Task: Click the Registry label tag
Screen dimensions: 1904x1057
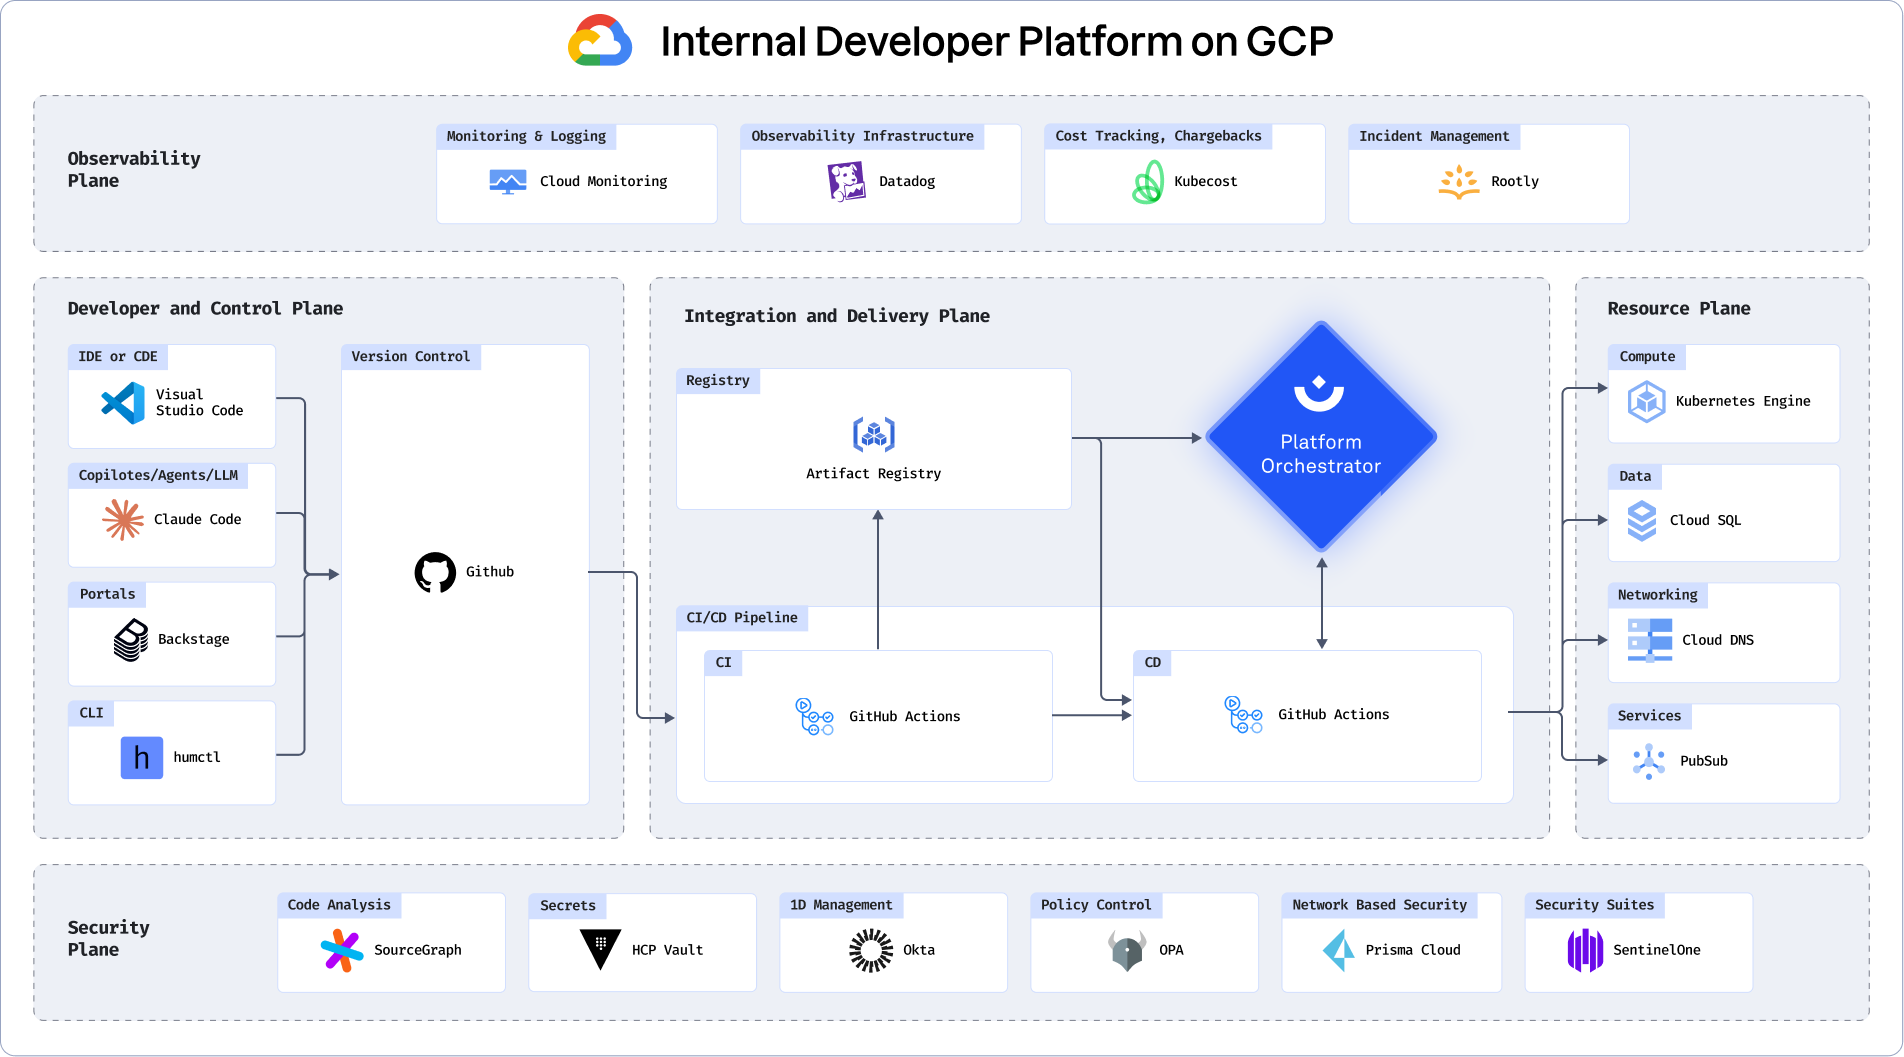Action: point(718,381)
